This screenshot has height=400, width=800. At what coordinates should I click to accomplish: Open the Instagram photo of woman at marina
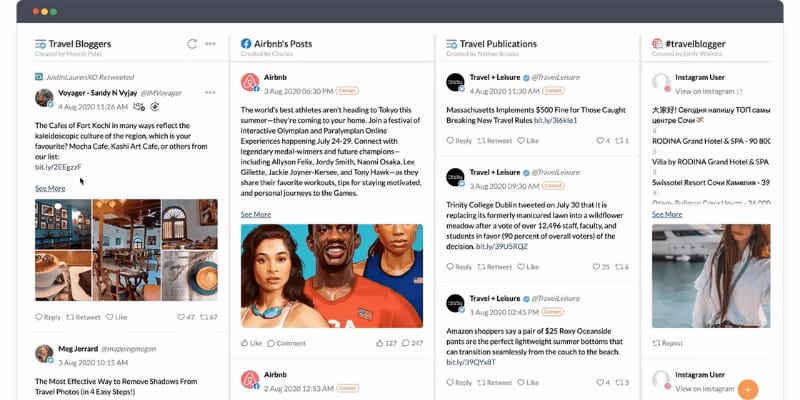pos(711,276)
